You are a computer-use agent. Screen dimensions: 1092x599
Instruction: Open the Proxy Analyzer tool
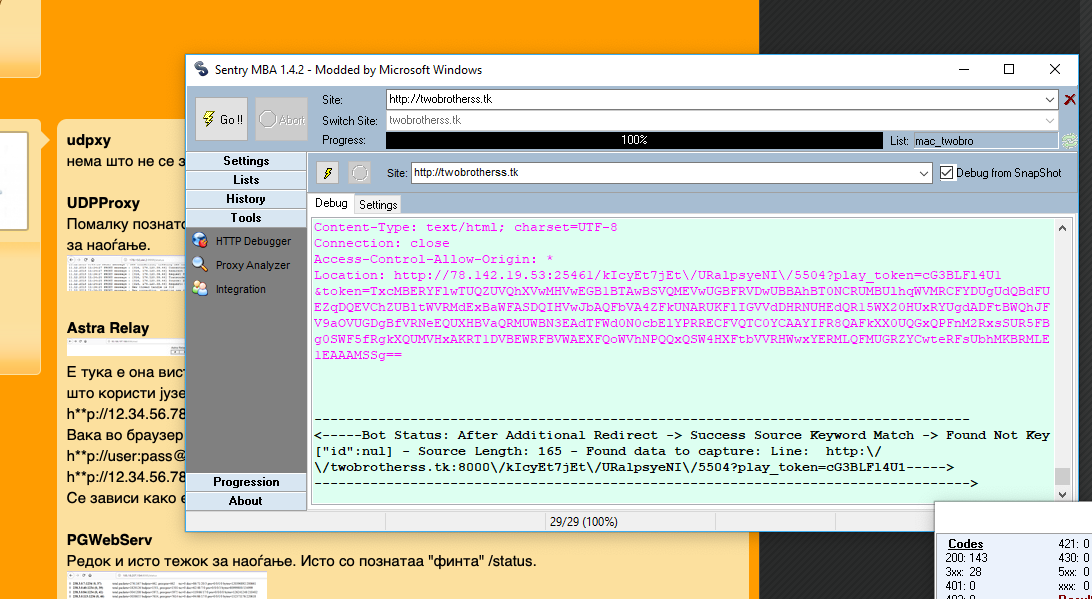pos(252,265)
